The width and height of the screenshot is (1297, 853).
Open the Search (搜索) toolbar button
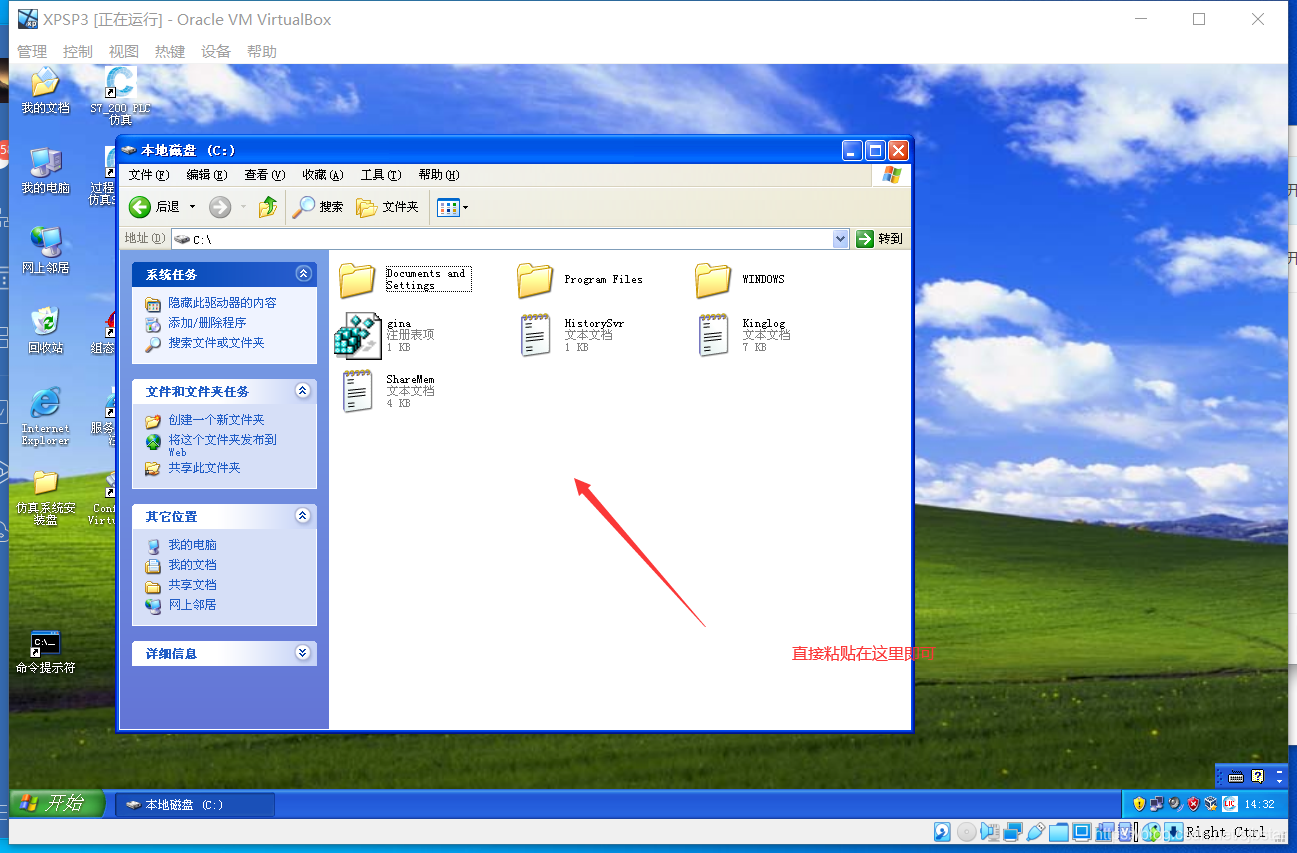(318, 207)
